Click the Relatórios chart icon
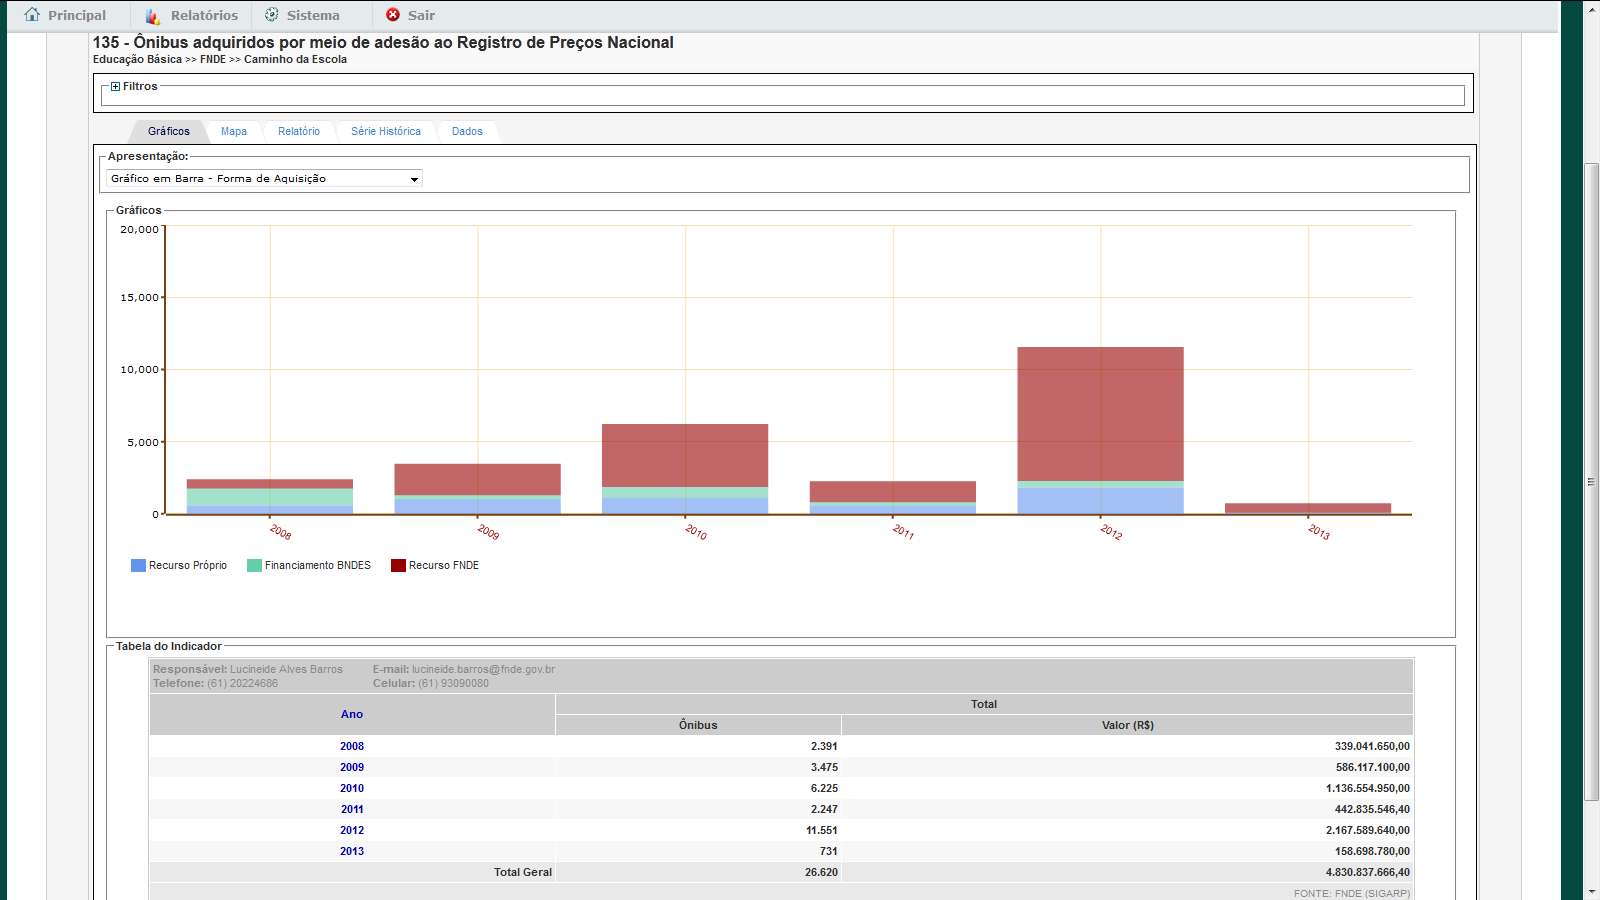Viewport: 1600px width, 900px height. coord(152,16)
